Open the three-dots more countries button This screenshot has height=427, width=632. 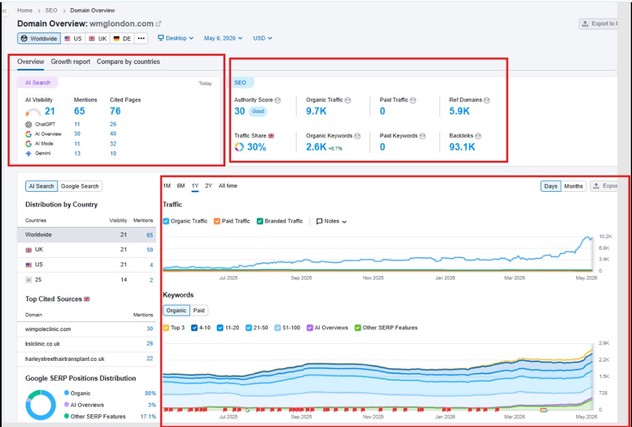pyautogui.click(x=141, y=38)
